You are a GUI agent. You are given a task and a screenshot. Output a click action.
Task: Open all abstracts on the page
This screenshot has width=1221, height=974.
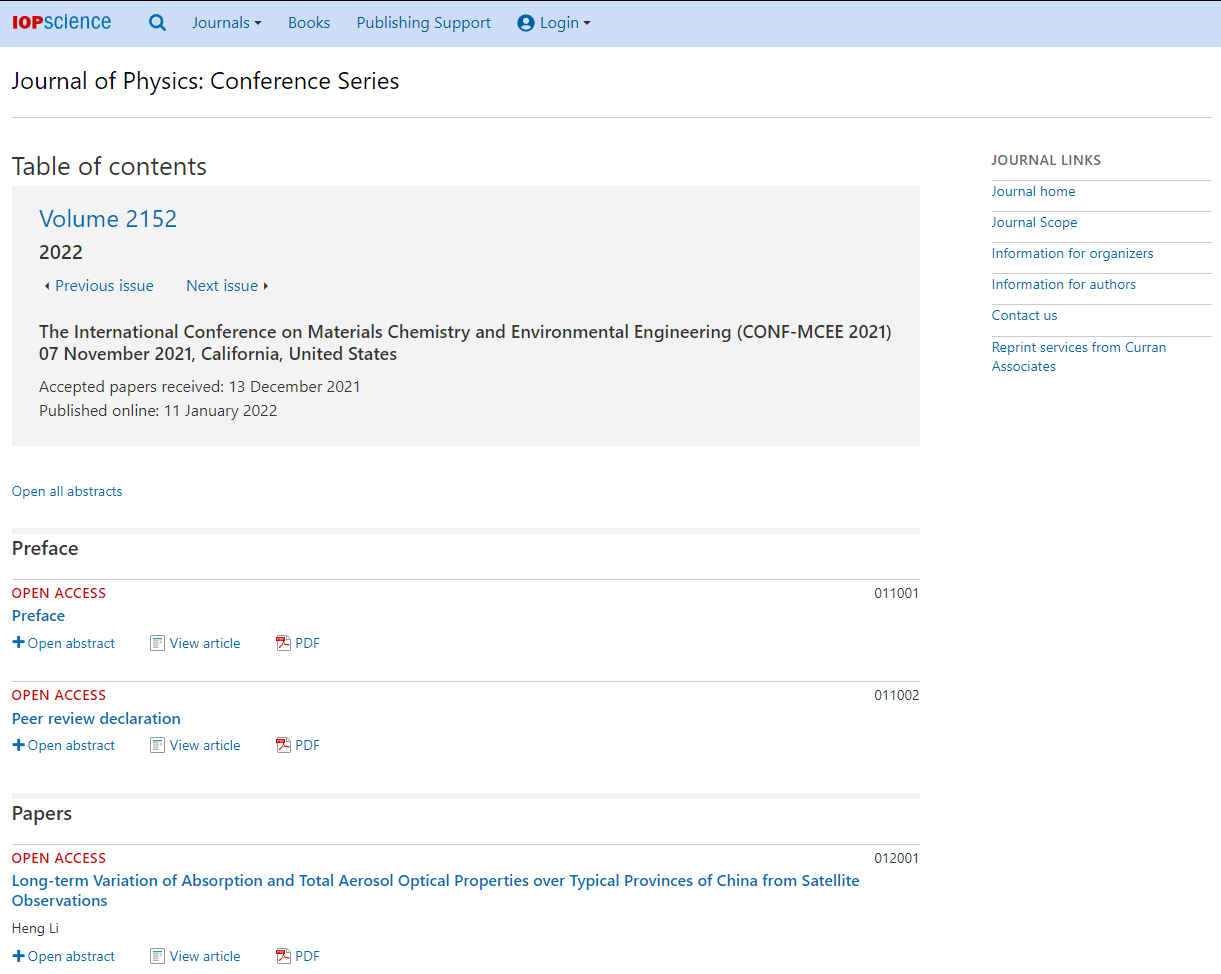(x=67, y=491)
